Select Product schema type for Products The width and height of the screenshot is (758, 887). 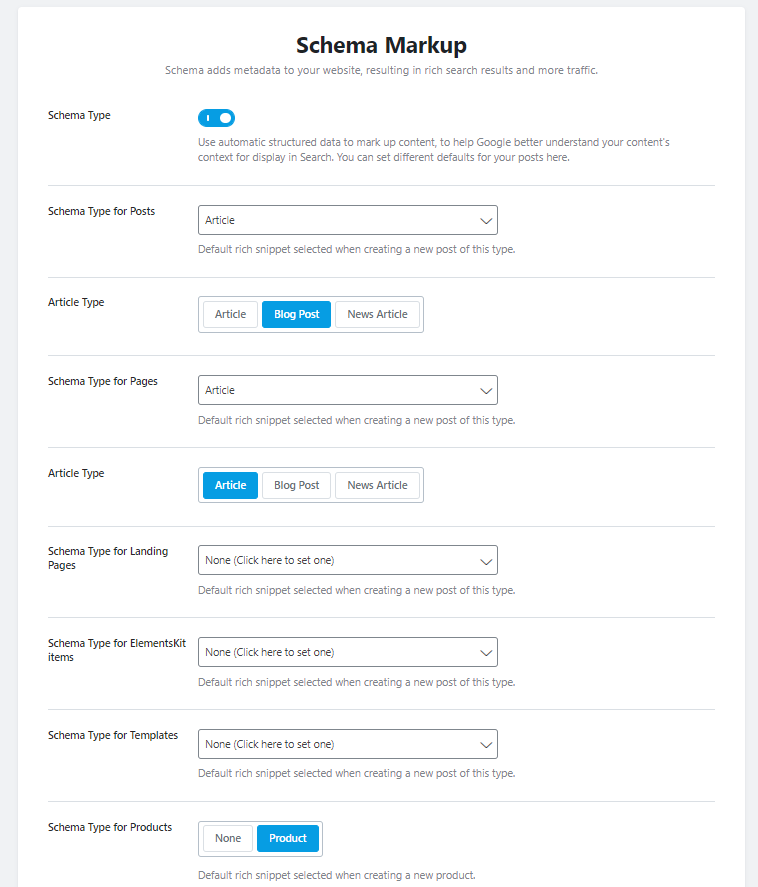[288, 838]
